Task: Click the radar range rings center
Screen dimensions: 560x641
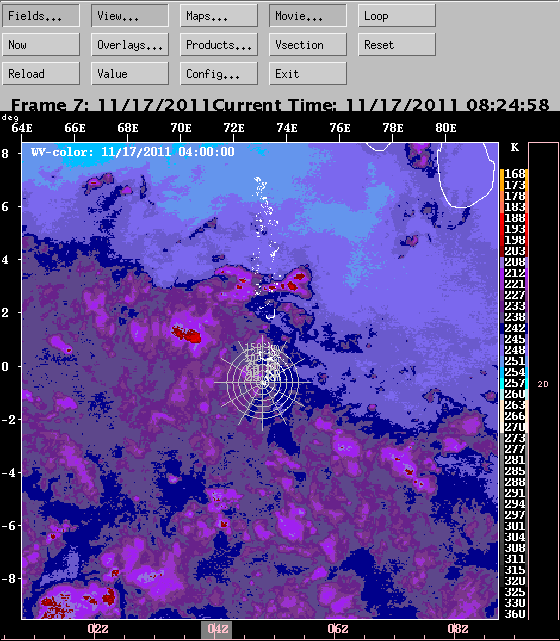Action: click(x=262, y=383)
